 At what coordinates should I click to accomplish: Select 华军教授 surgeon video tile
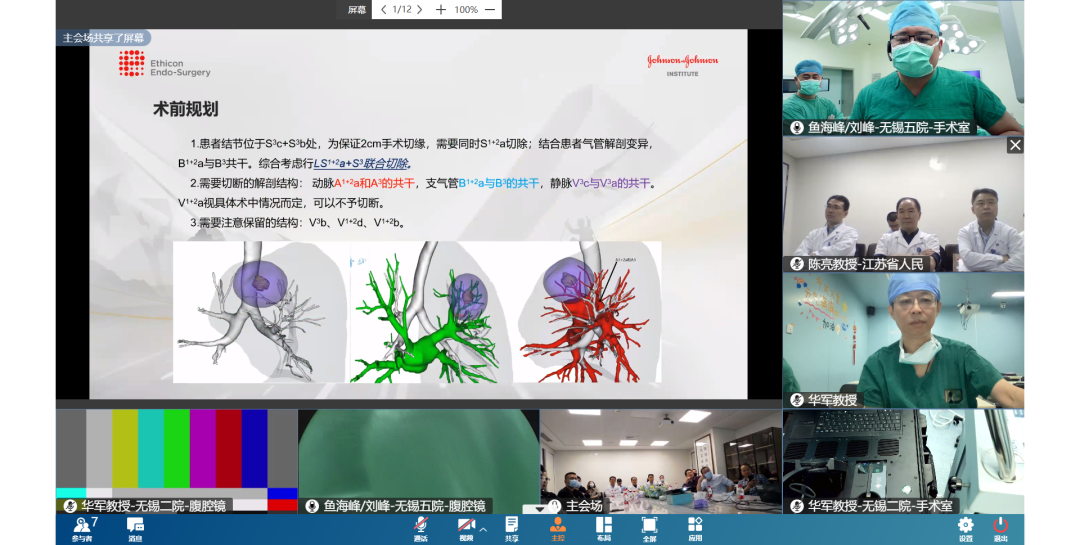pyautogui.click(x=903, y=340)
